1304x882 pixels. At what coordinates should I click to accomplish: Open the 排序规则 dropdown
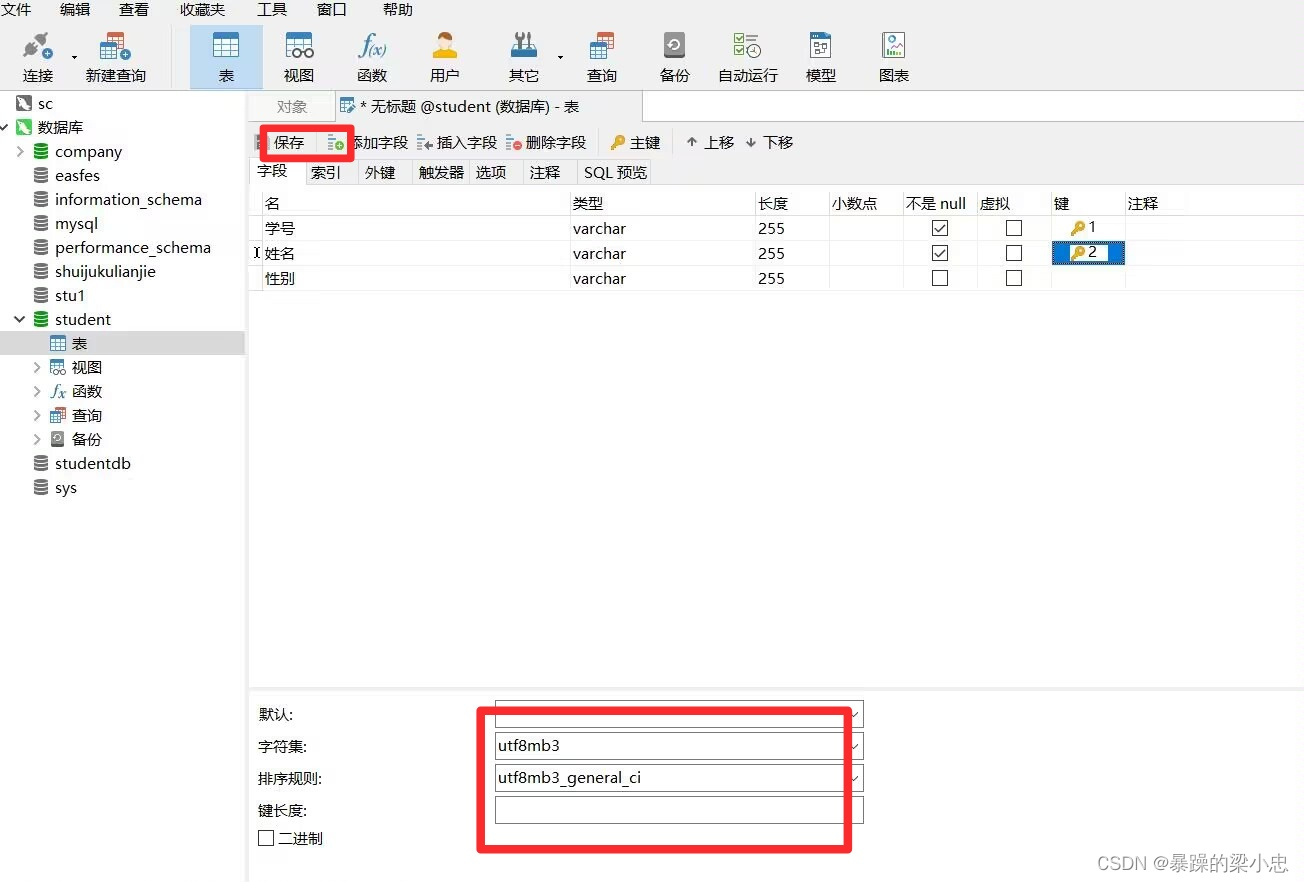[x=855, y=777]
